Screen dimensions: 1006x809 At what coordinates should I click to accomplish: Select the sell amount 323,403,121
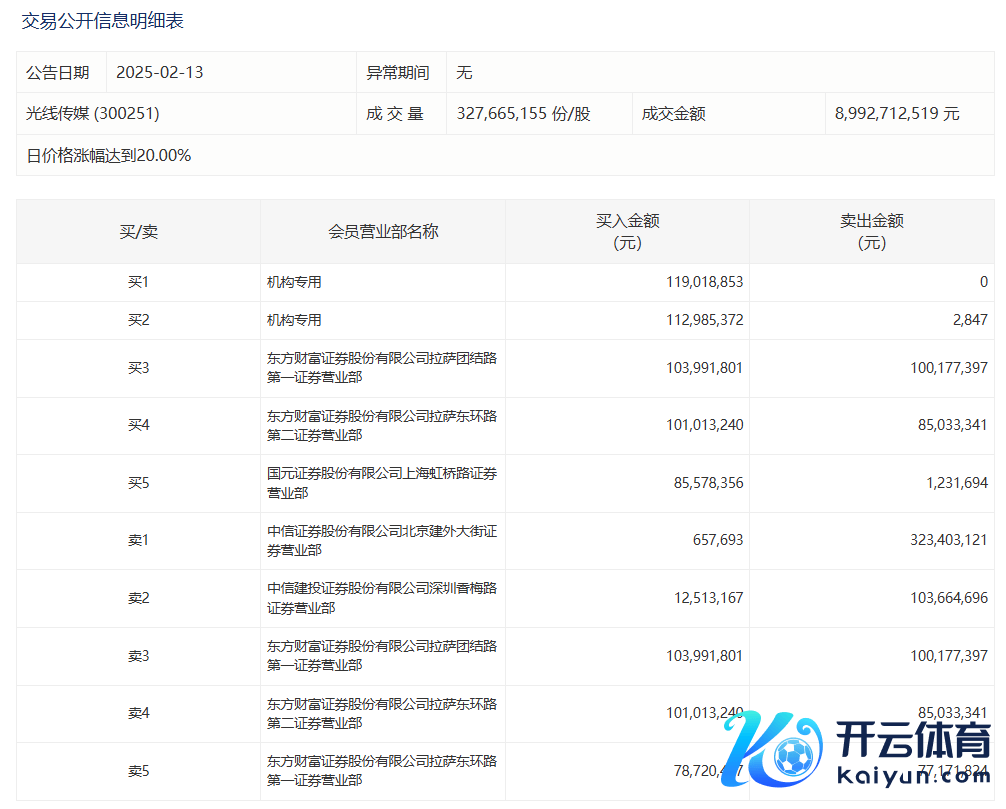tap(939, 541)
